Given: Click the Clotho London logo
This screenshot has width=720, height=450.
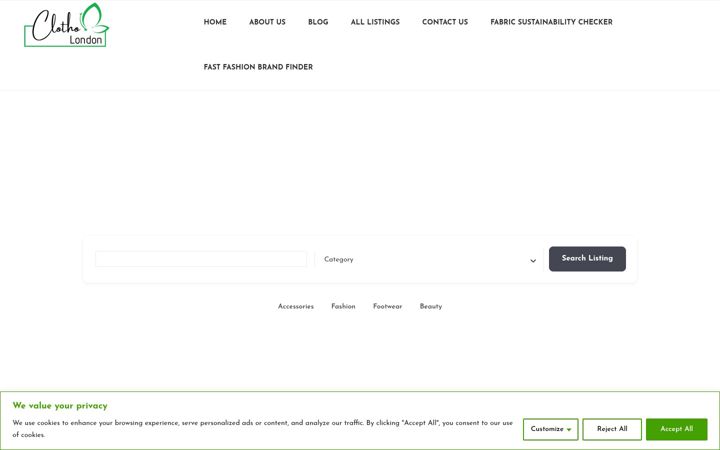Looking at the screenshot, I should pos(67,25).
